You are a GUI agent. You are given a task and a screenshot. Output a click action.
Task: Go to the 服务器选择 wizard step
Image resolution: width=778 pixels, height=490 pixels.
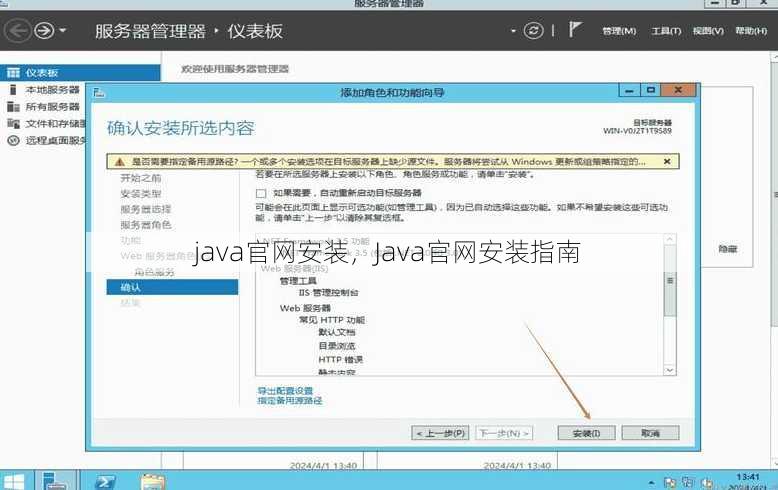pyautogui.click(x=146, y=209)
